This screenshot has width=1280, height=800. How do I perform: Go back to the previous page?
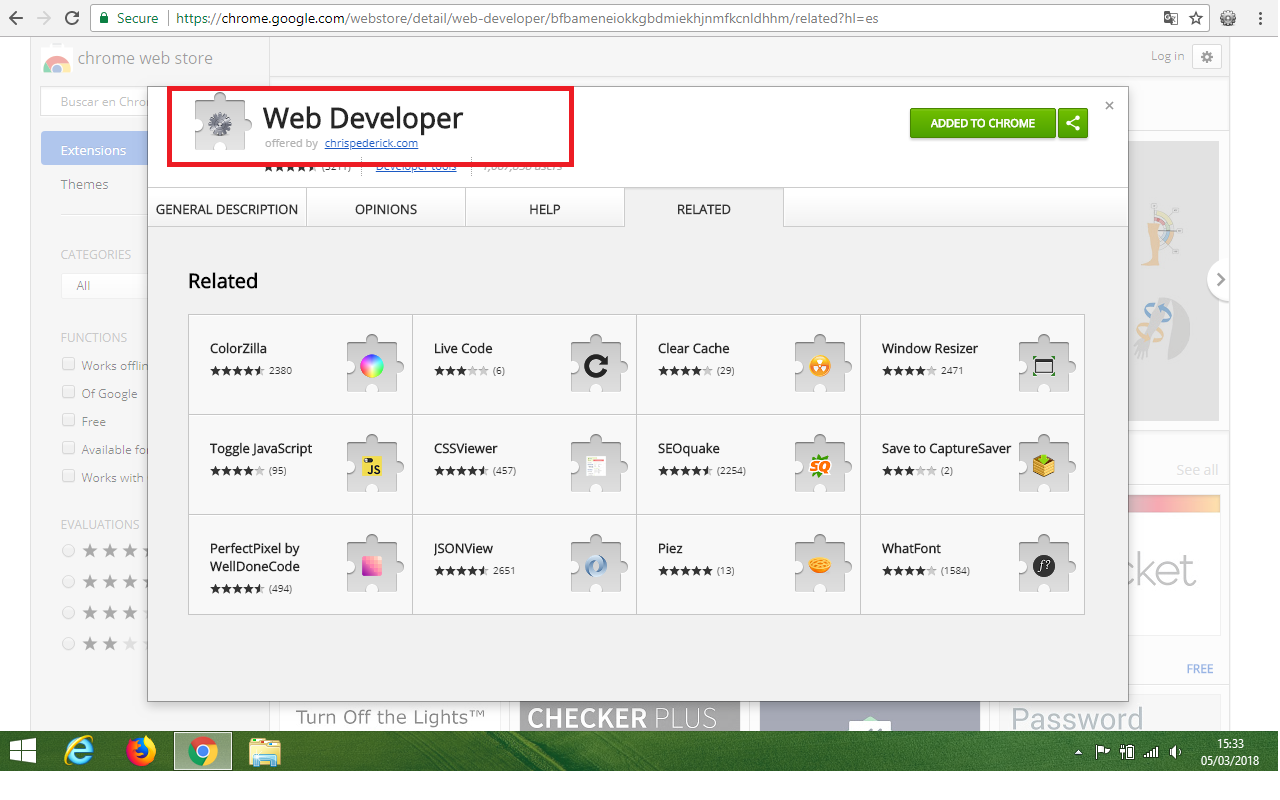(16, 18)
